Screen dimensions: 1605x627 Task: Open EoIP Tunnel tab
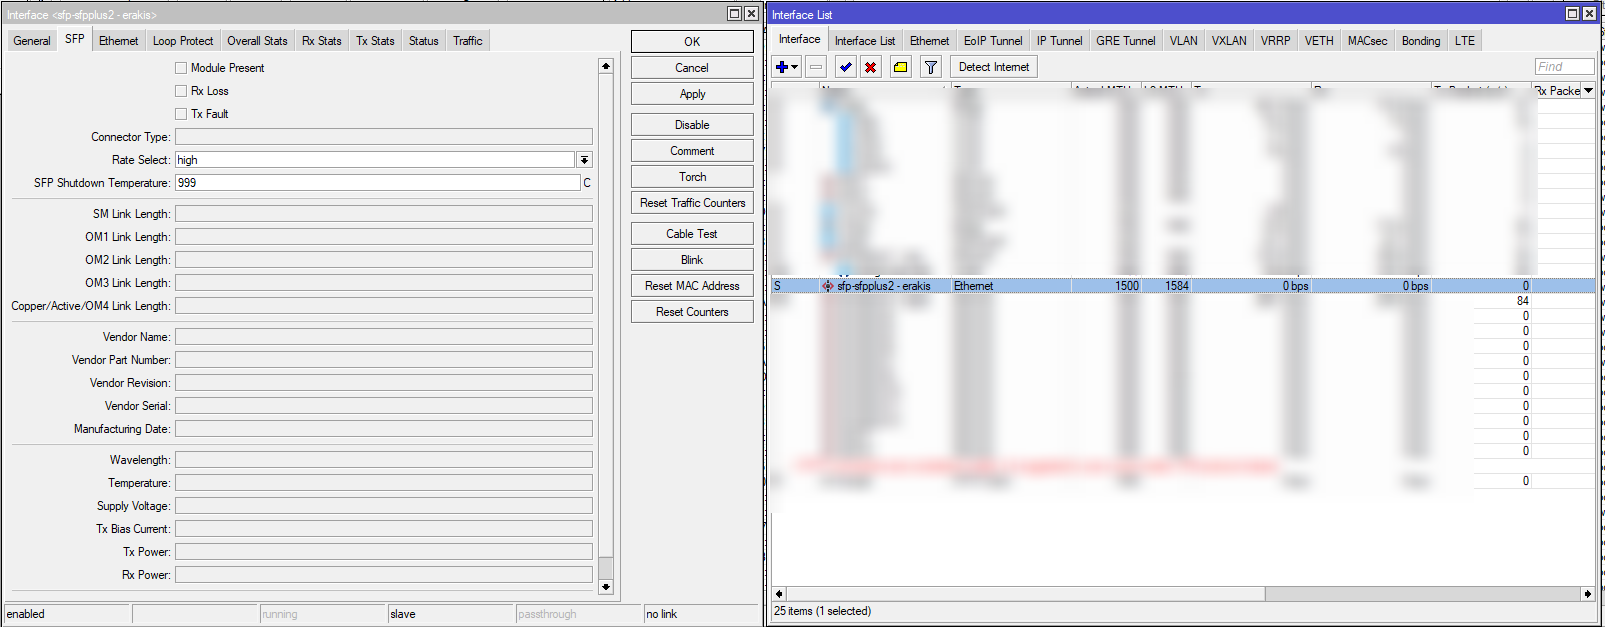pyautogui.click(x=993, y=41)
